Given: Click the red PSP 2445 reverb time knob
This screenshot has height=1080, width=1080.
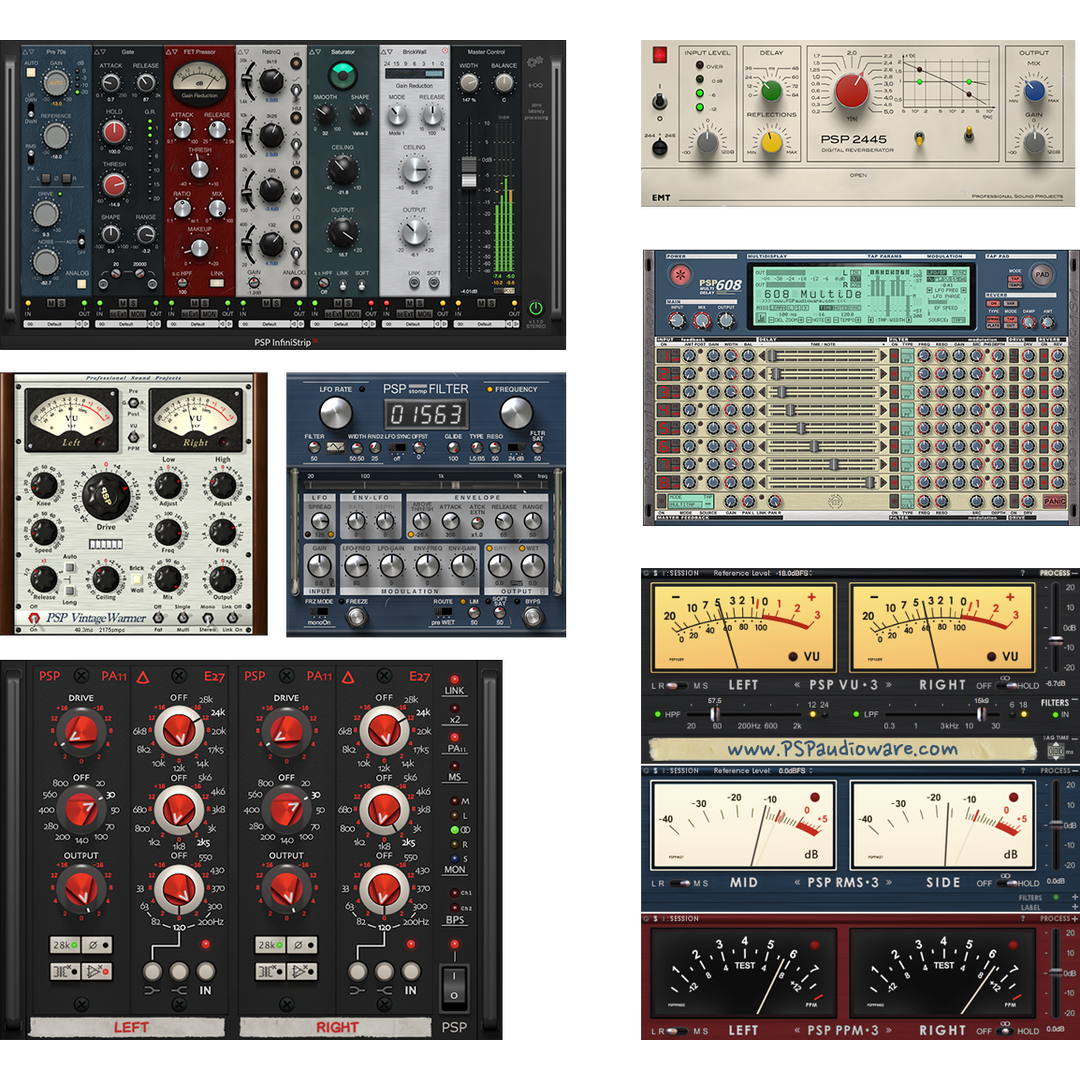Looking at the screenshot, I should [x=851, y=90].
